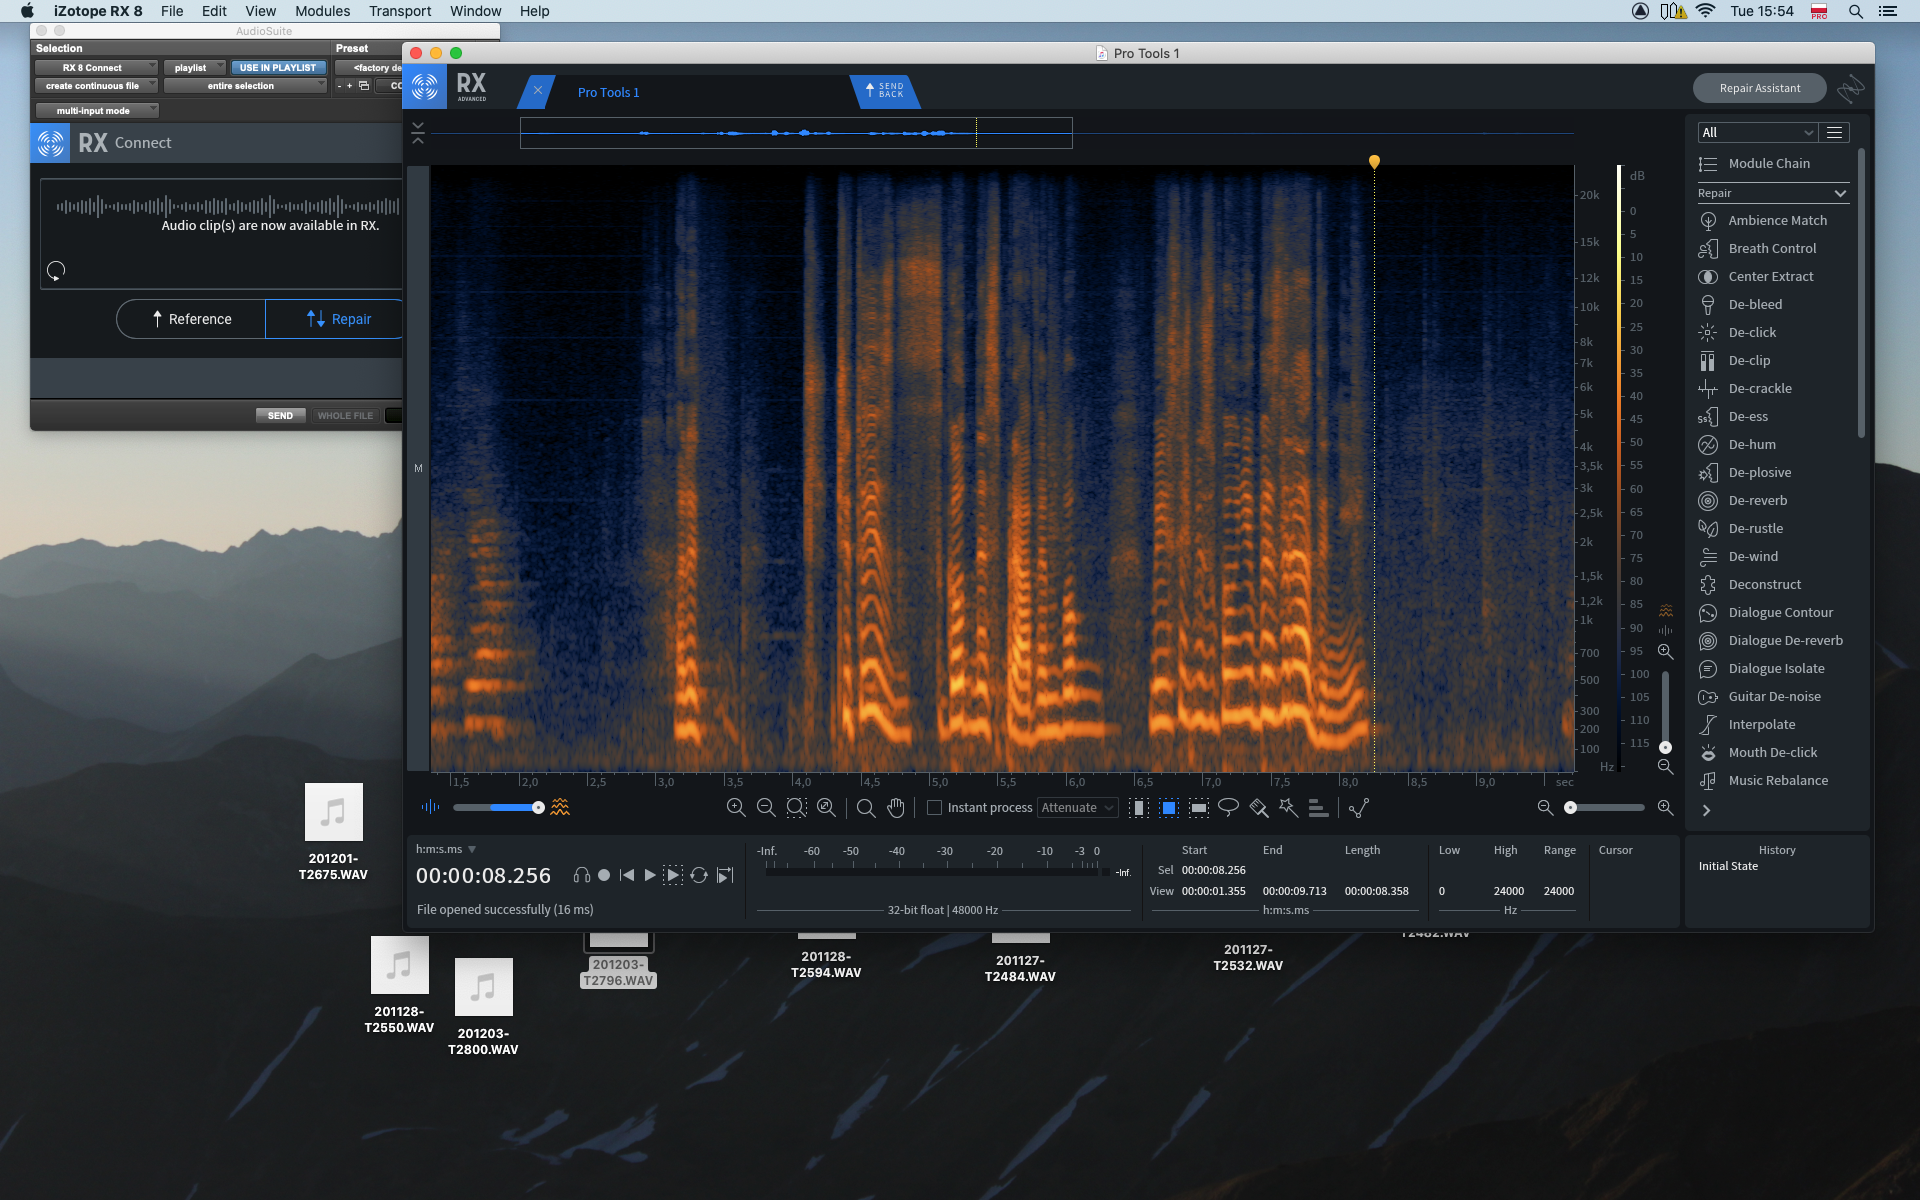The image size is (1920, 1200).
Task: Toggle the M channel button left of the spectrogram
Action: pos(418,468)
